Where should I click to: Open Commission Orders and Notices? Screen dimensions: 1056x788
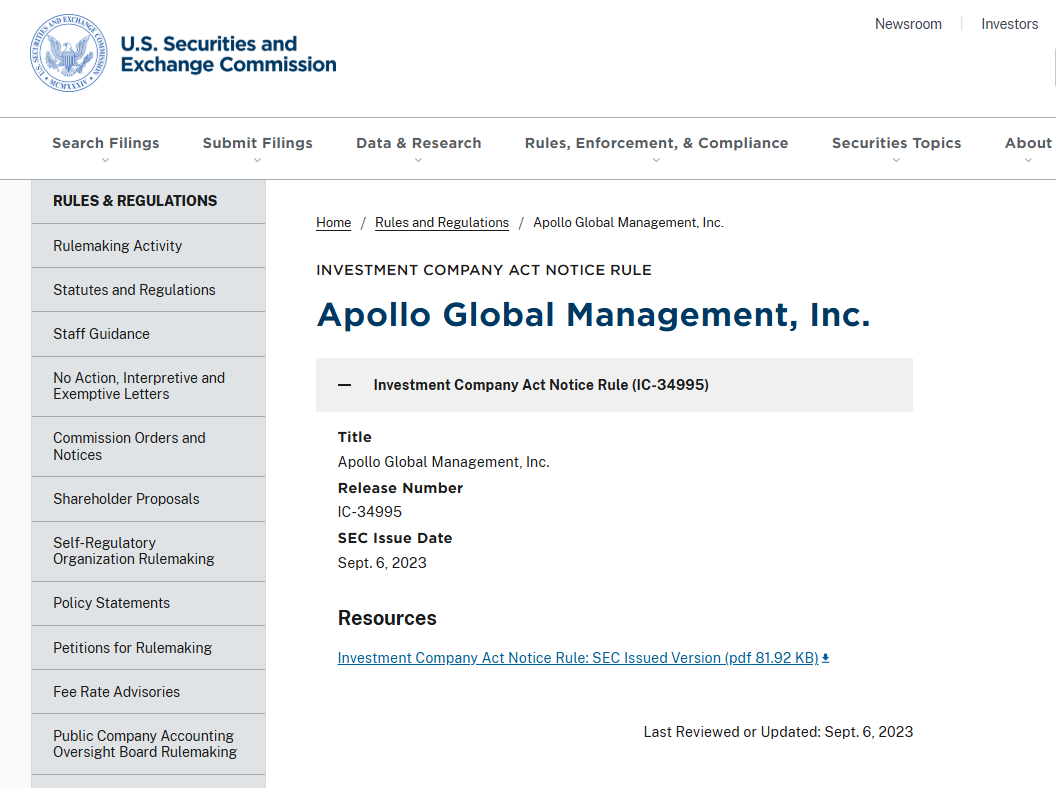(129, 446)
